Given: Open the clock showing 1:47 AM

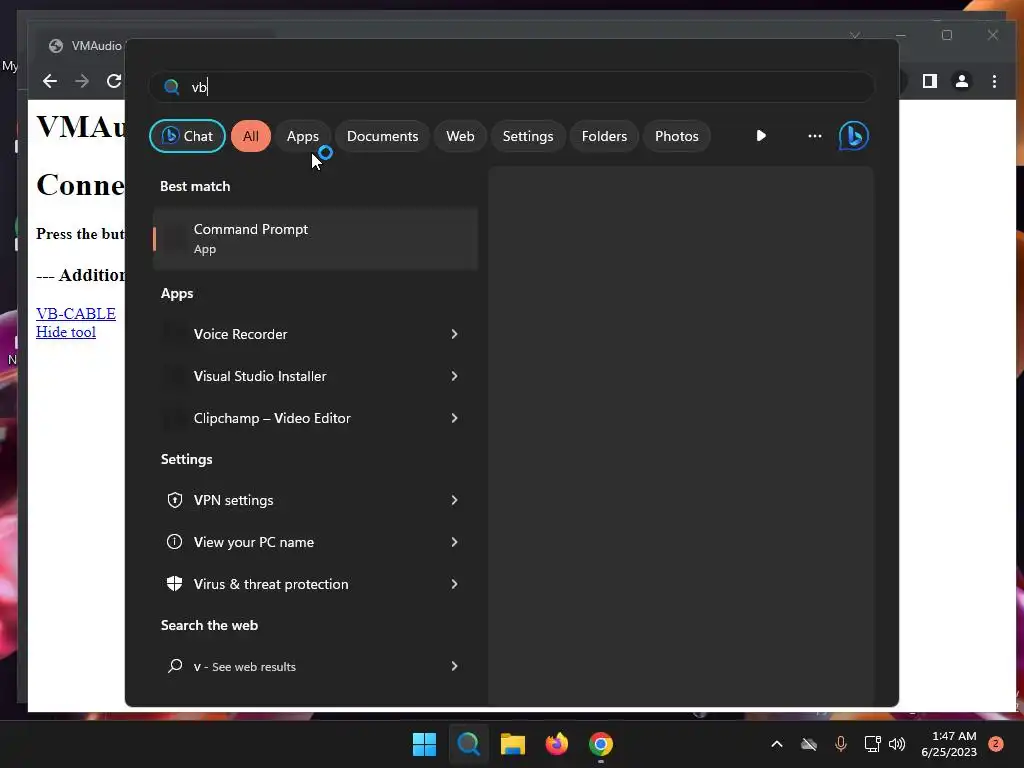Looking at the screenshot, I should pyautogui.click(x=949, y=744).
